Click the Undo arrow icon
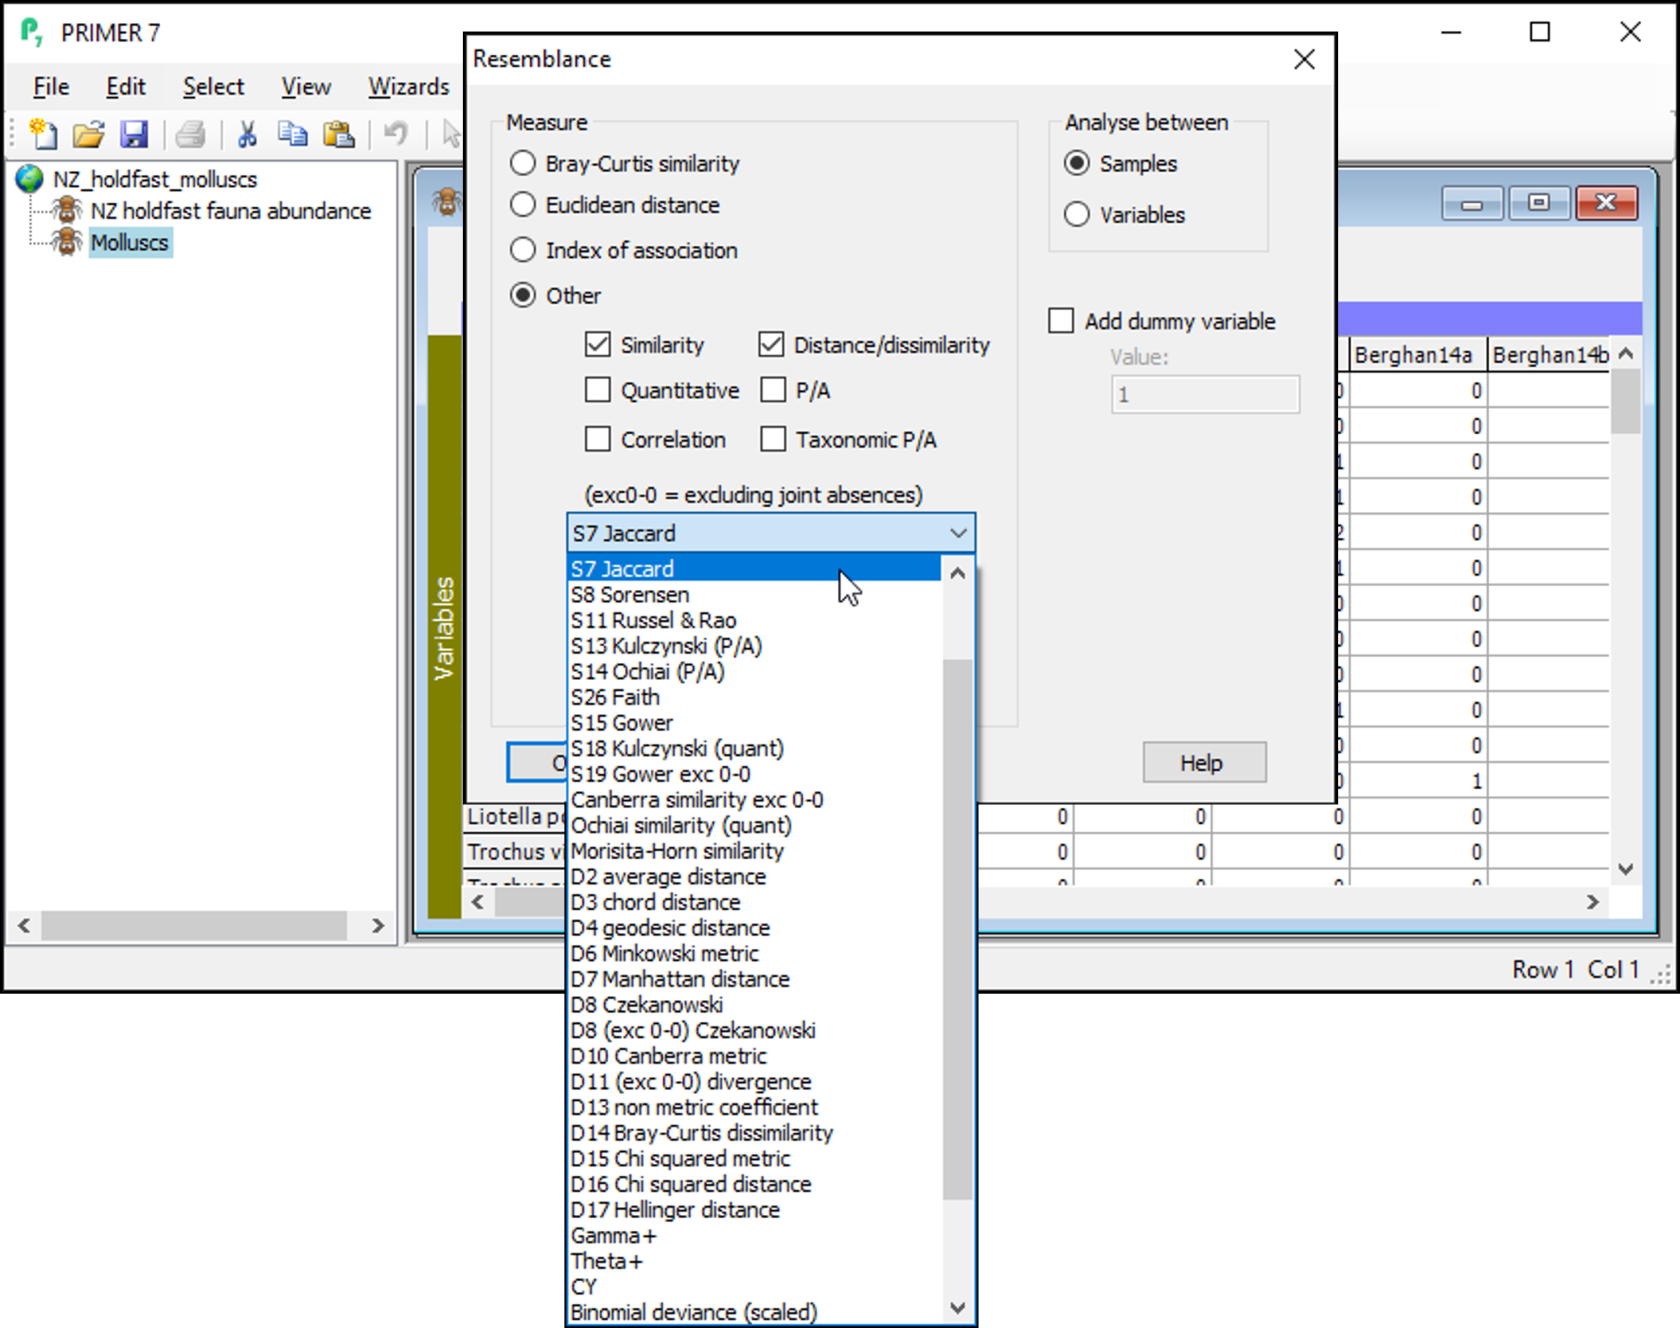The image size is (1680, 1328). [x=396, y=133]
